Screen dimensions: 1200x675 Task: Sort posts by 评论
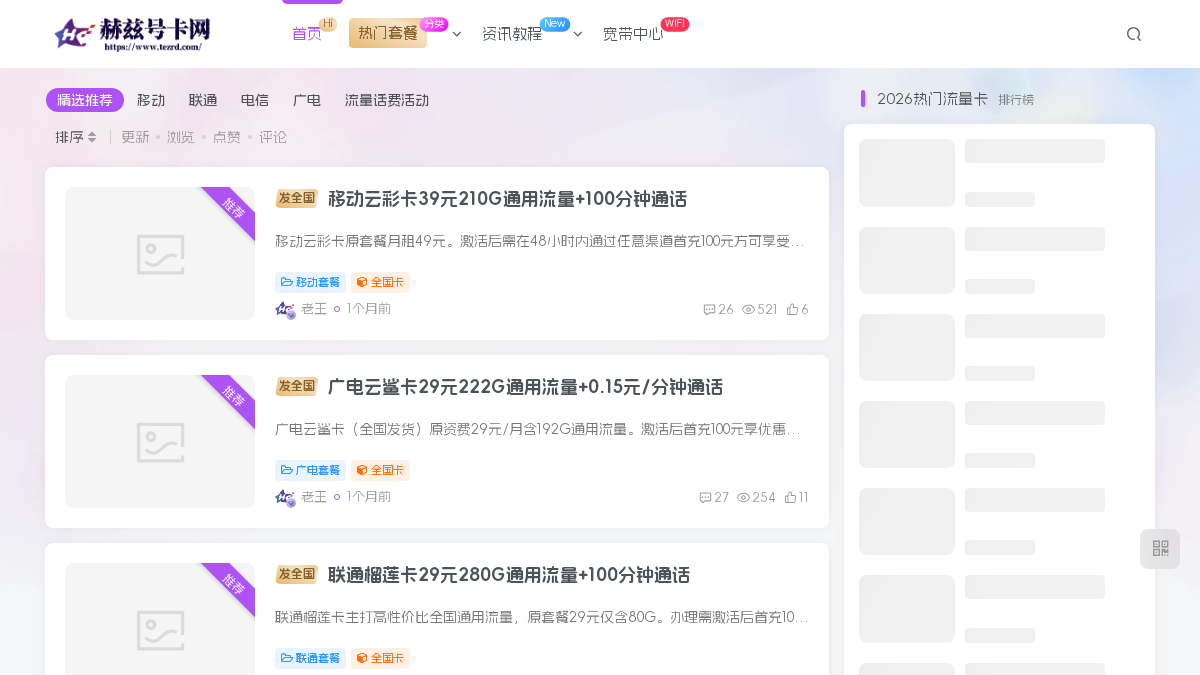[273, 137]
